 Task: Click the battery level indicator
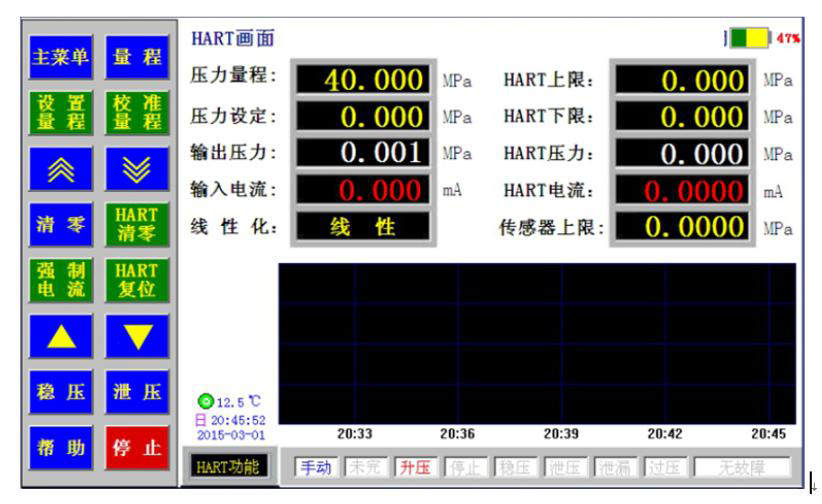tap(749, 38)
